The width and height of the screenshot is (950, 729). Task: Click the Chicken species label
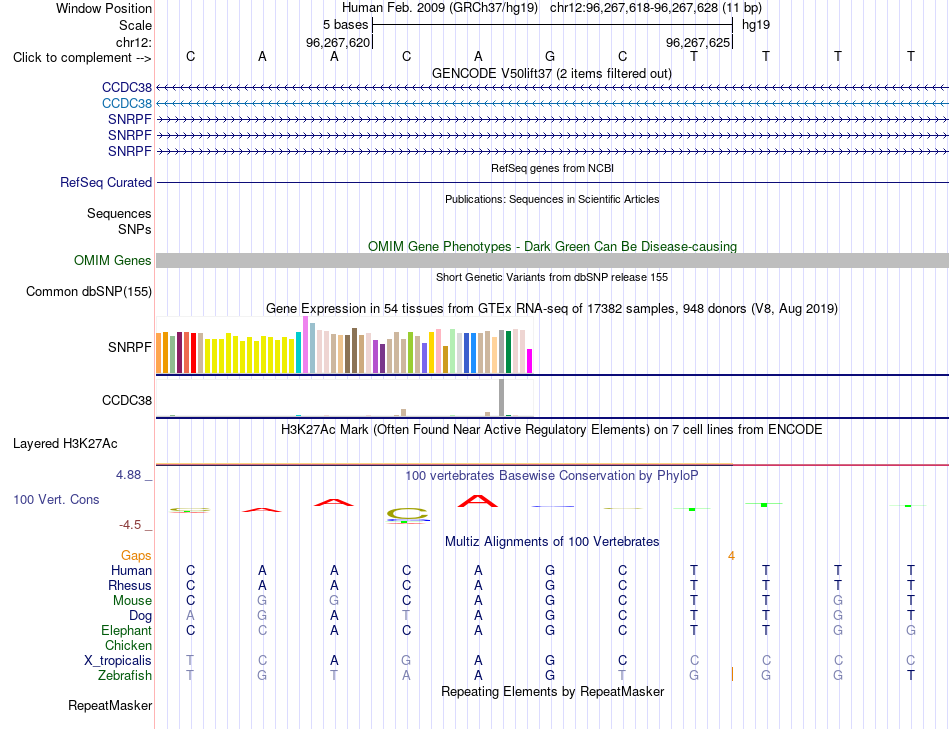(x=128, y=645)
